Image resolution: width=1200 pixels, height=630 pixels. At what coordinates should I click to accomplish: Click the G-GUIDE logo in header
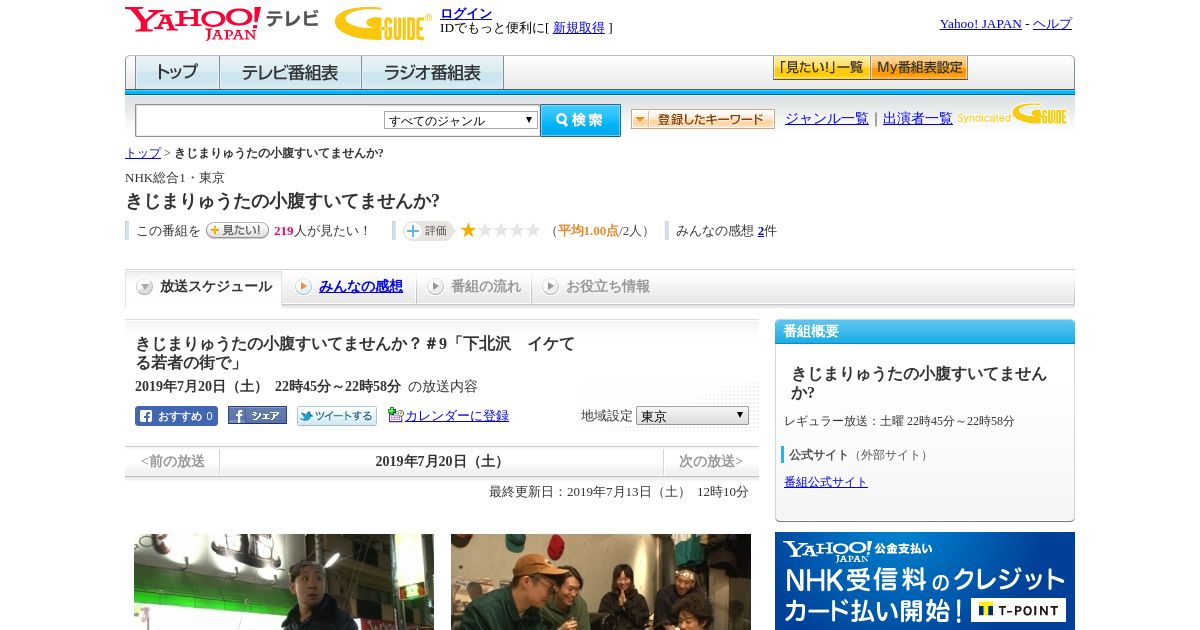pos(383,23)
